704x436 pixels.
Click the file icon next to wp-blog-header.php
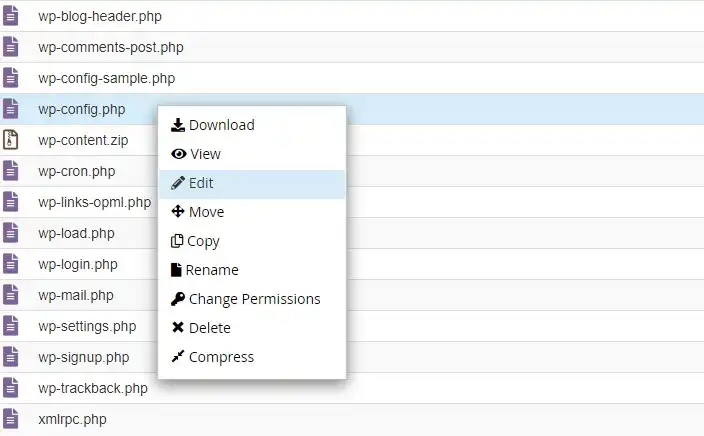tap(10, 16)
